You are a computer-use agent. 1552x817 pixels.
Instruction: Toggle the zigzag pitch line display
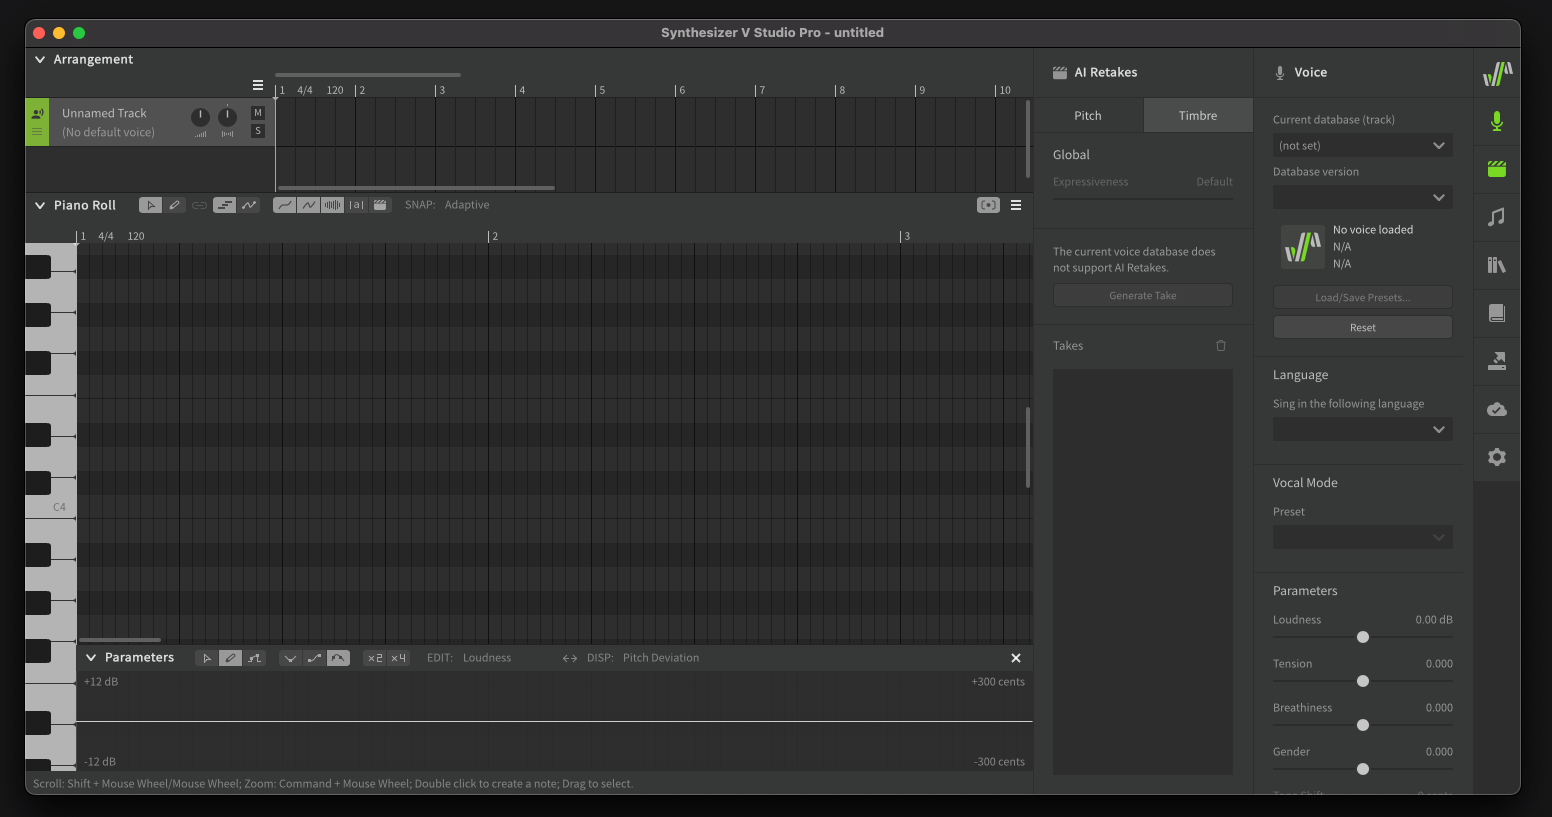(308, 205)
